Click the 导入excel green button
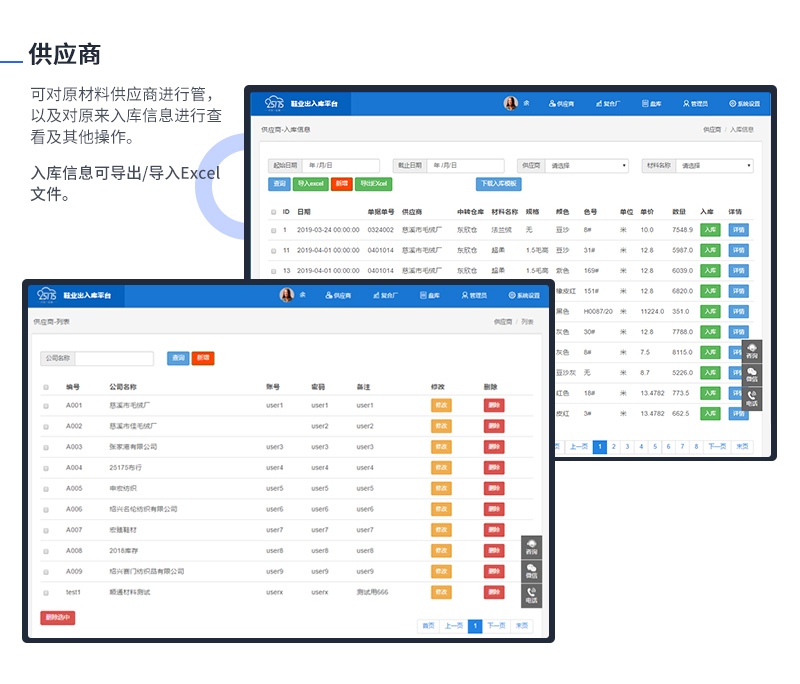Screen dimensions: 800x684 click(x=310, y=184)
